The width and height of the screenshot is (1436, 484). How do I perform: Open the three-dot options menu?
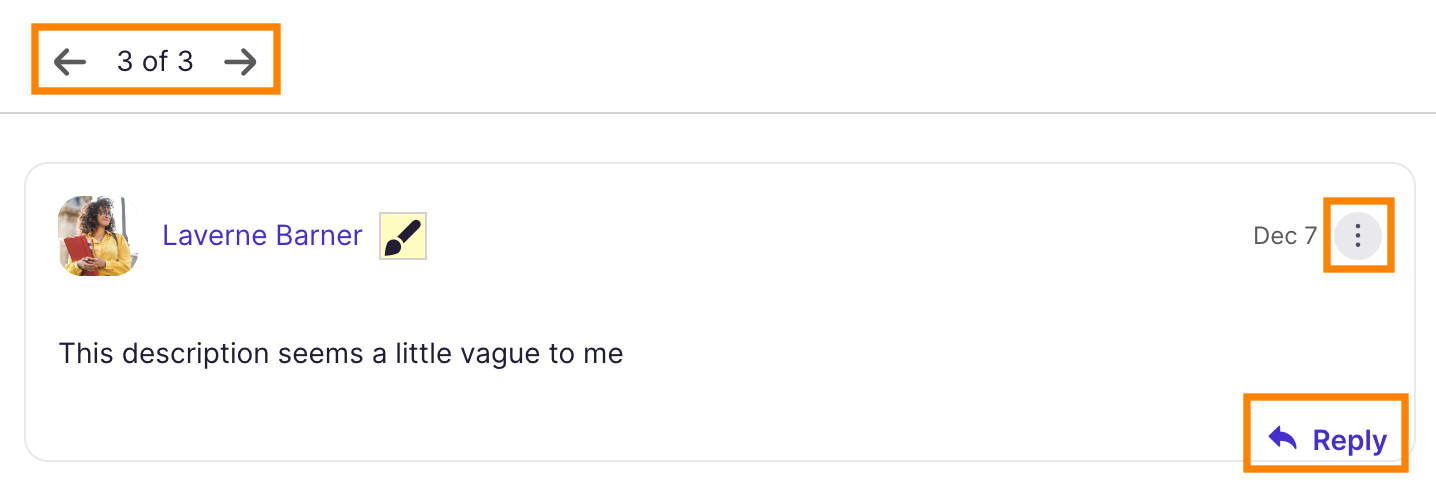click(1357, 236)
